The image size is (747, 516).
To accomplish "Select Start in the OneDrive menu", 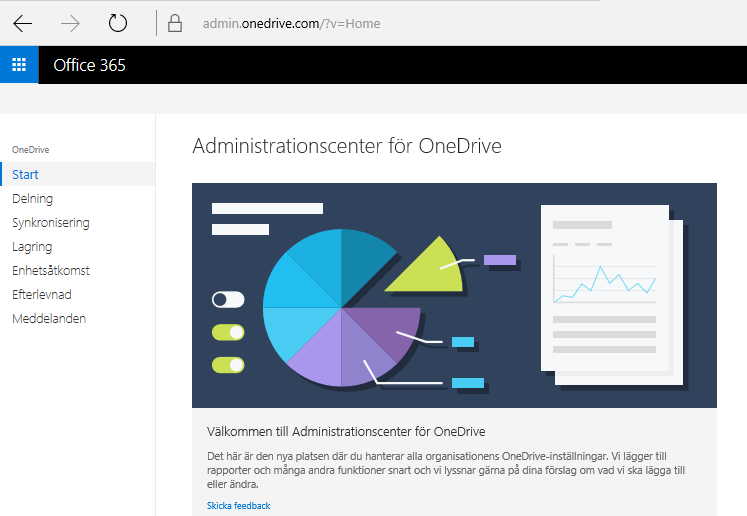I will [78, 174].
